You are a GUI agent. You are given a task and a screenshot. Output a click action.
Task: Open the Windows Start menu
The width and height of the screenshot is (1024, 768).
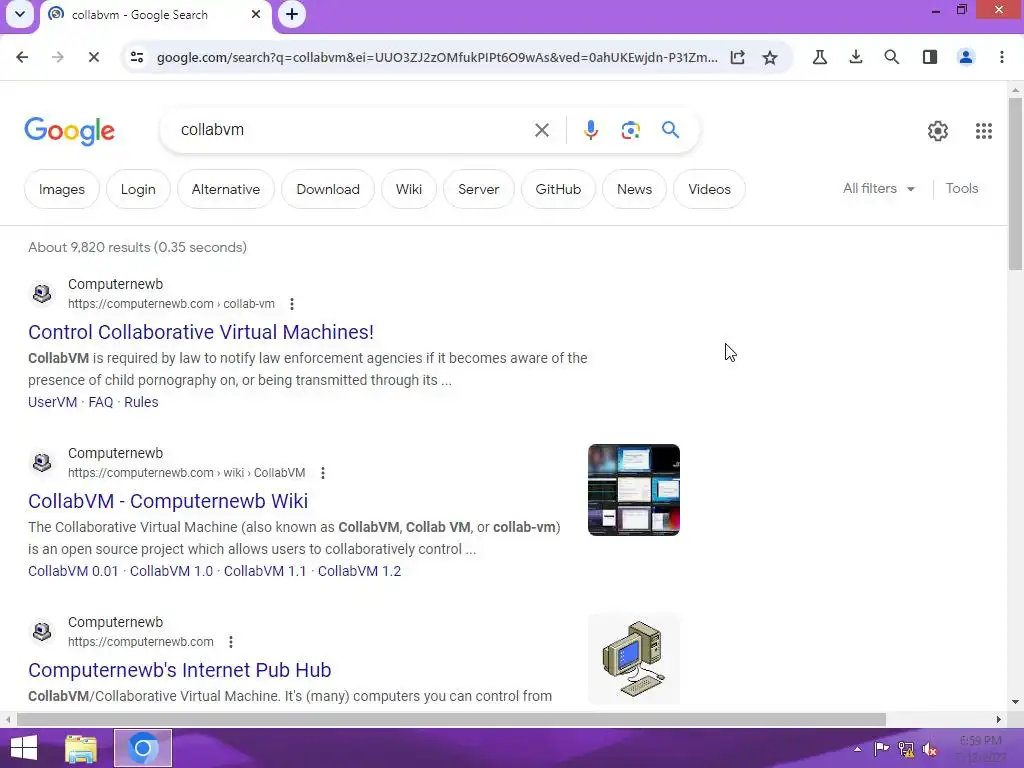pyautogui.click(x=24, y=748)
